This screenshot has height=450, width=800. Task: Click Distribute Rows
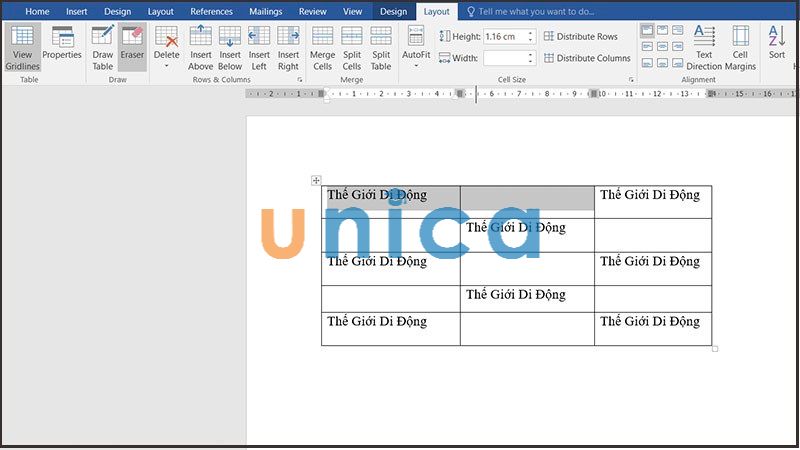pos(581,37)
